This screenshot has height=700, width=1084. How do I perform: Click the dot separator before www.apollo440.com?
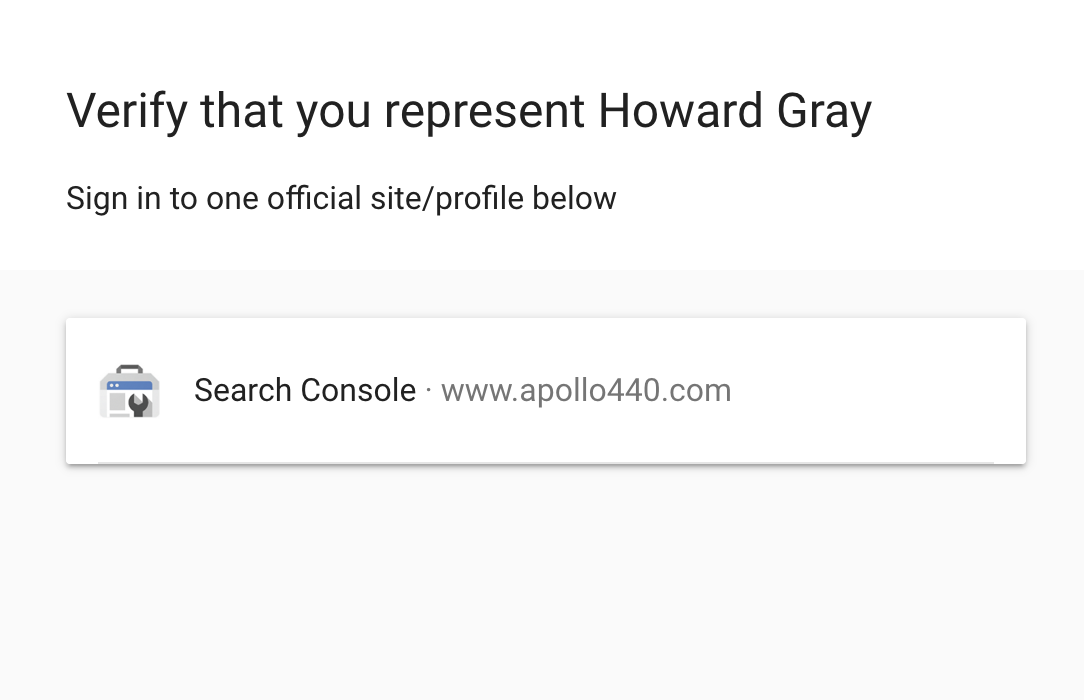click(x=429, y=390)
